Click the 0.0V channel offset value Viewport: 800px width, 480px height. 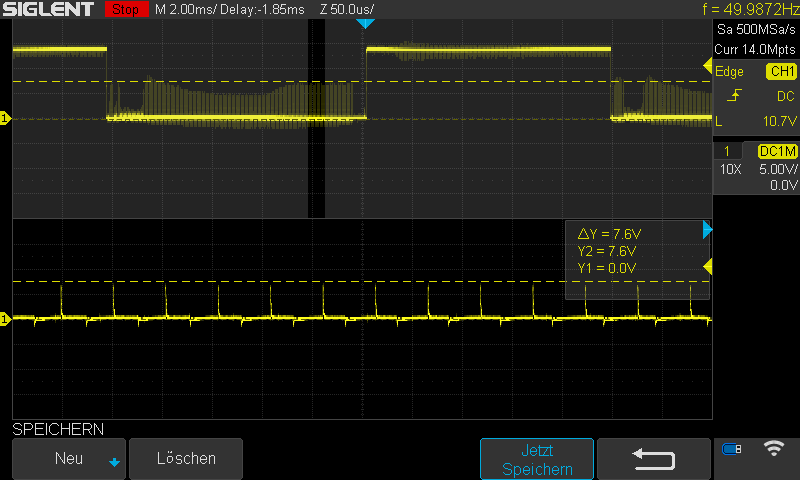coord(783,185)
